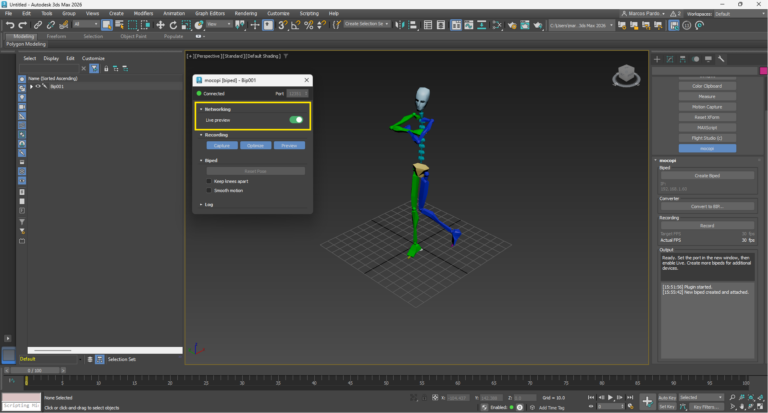Open the Modify panel tab icon
Image resolution: width=768 pixels, height=413 pixels.
670,59
